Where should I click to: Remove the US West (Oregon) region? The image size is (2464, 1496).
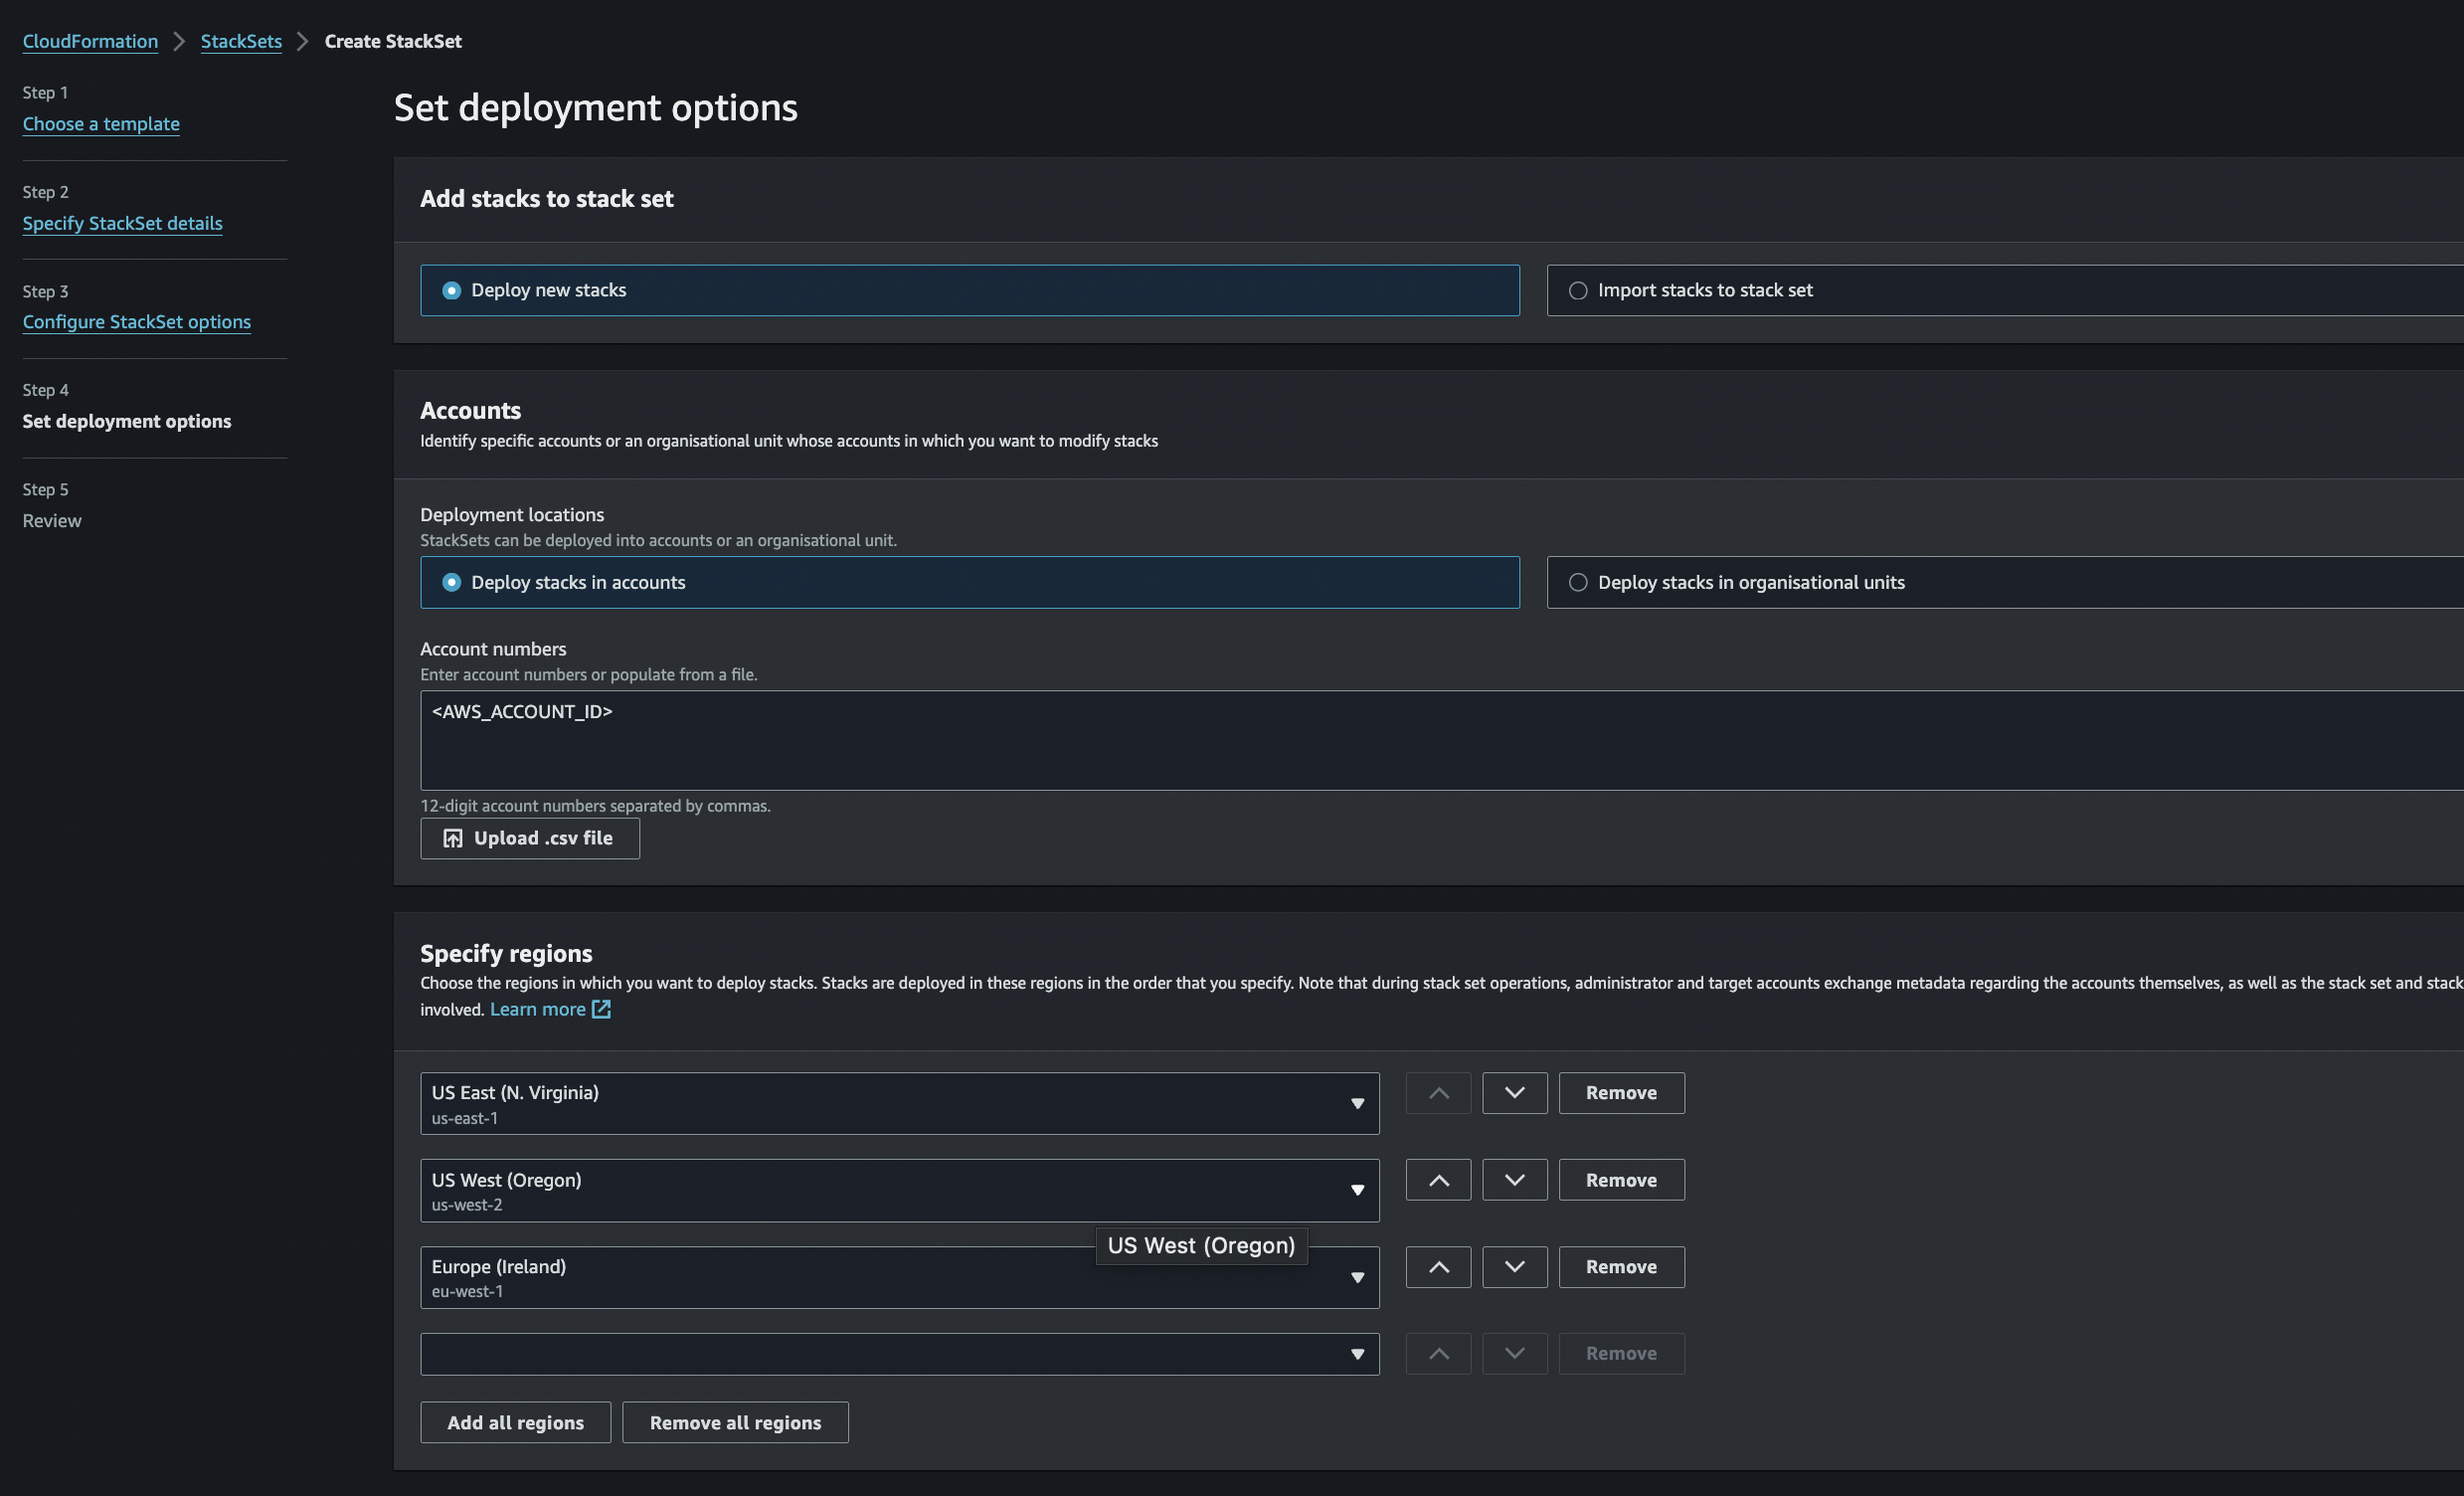click(x=1621, y=1180)
